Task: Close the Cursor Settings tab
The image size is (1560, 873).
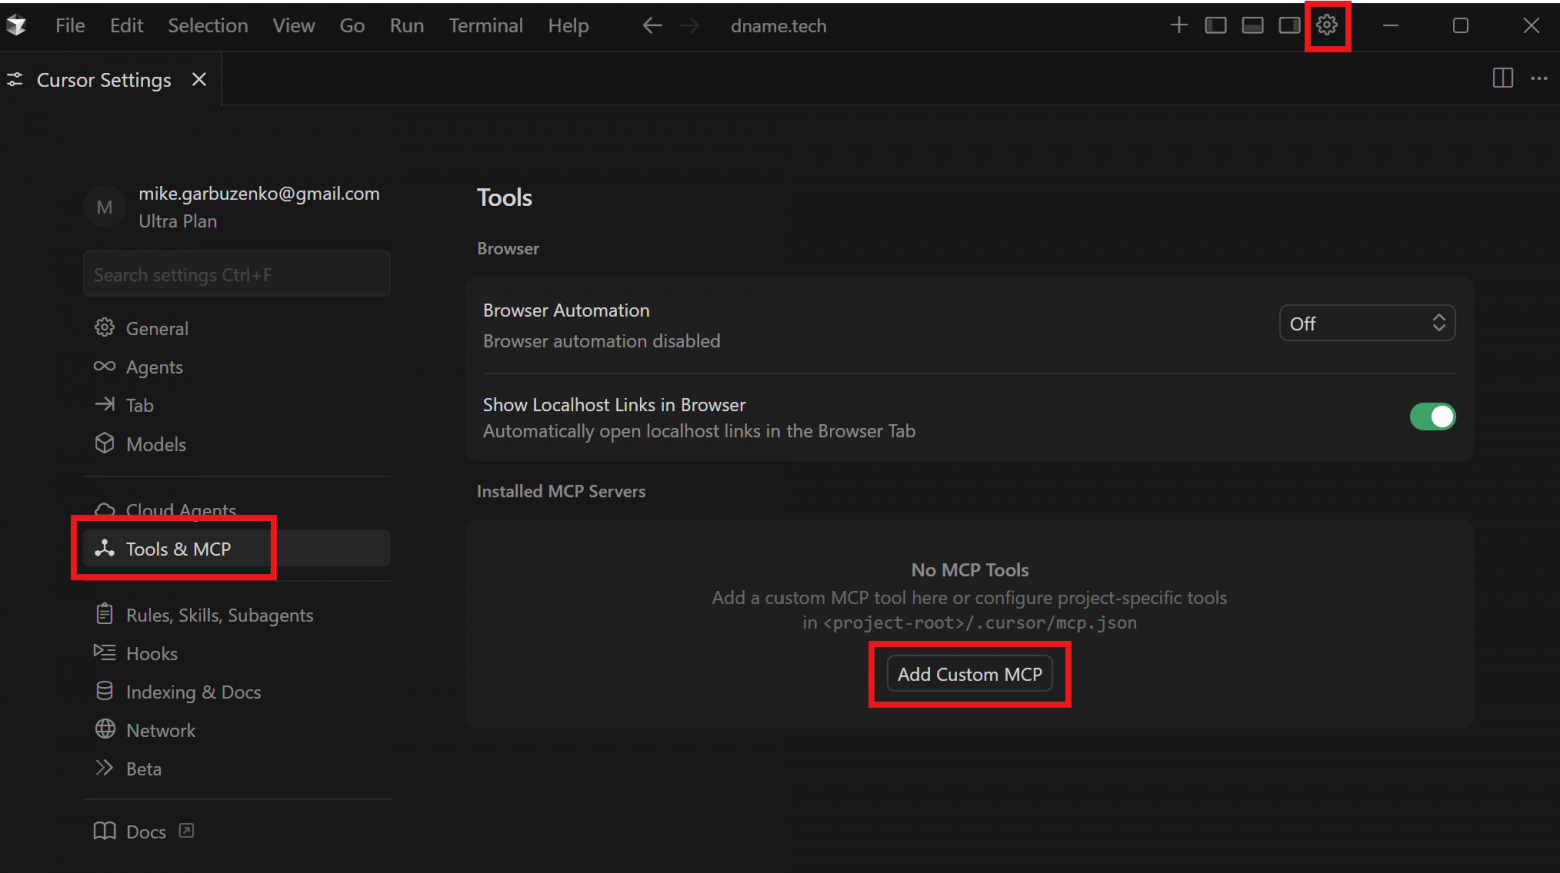Action: pyautogui.click(x=199, y=79)
